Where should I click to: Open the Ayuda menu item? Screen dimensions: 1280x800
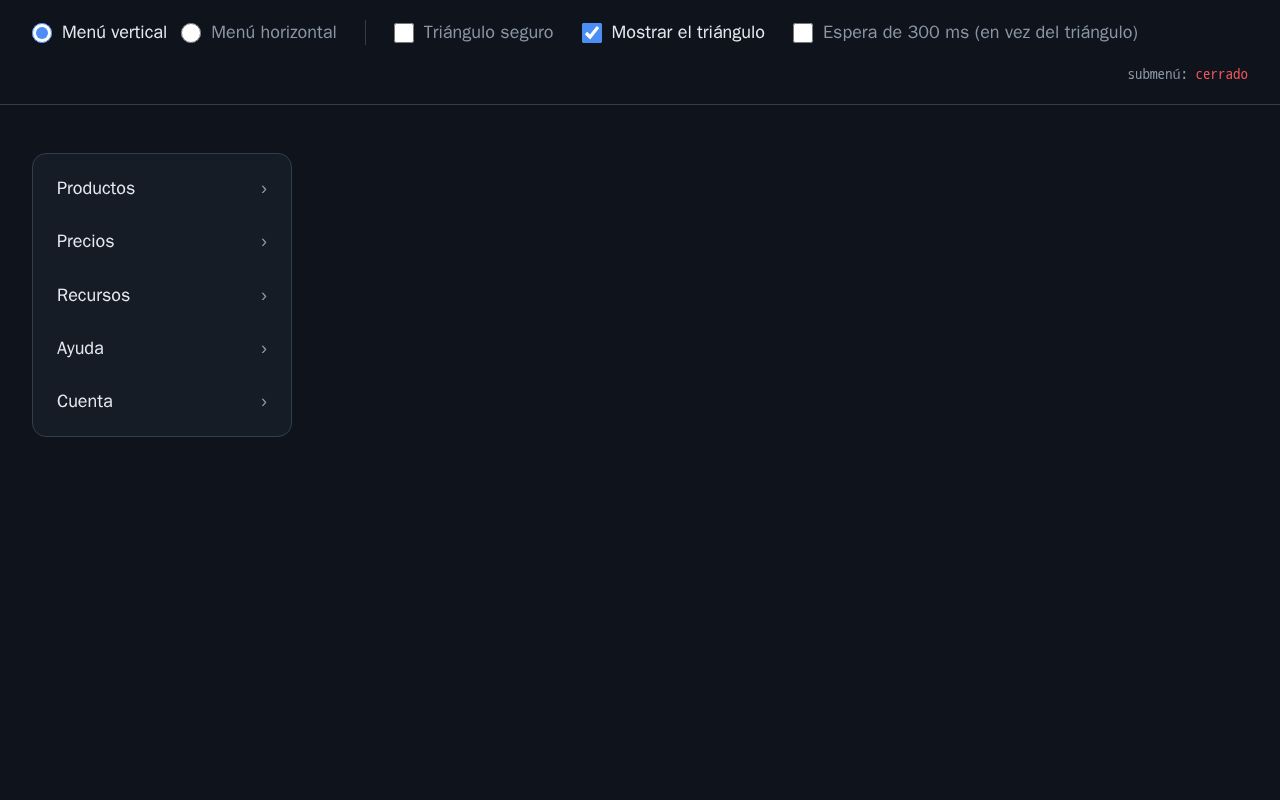tap(162, 349)
